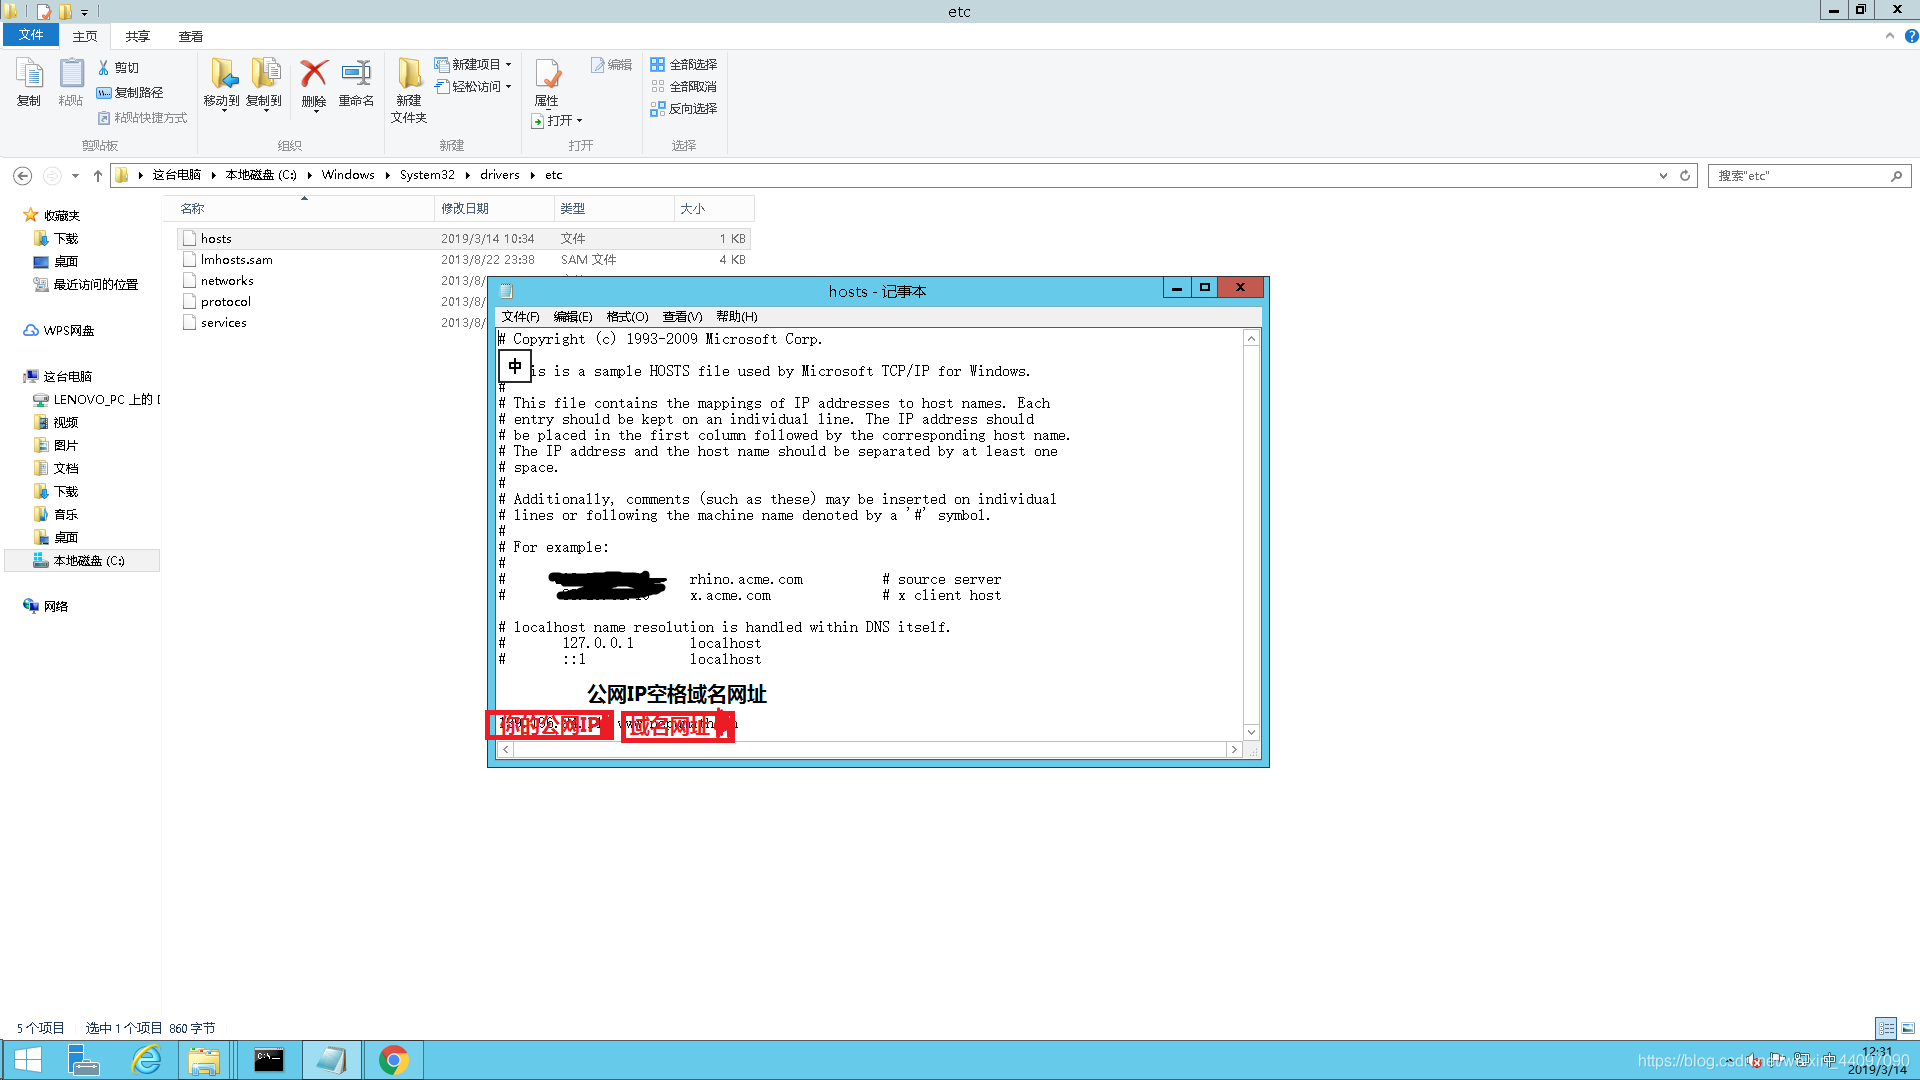Click the New Folder (新建文件夹) icon
The image size is (1920, 1080).
409,75
